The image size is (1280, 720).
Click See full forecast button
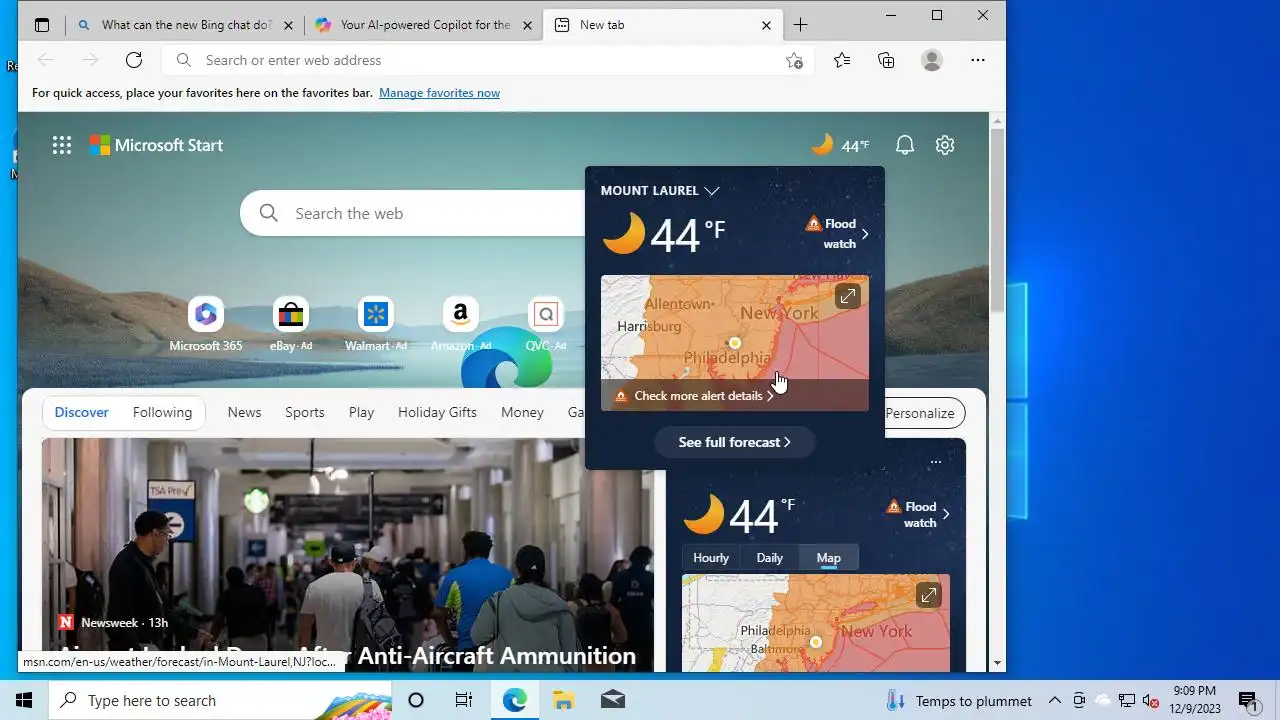click(735, 442)
